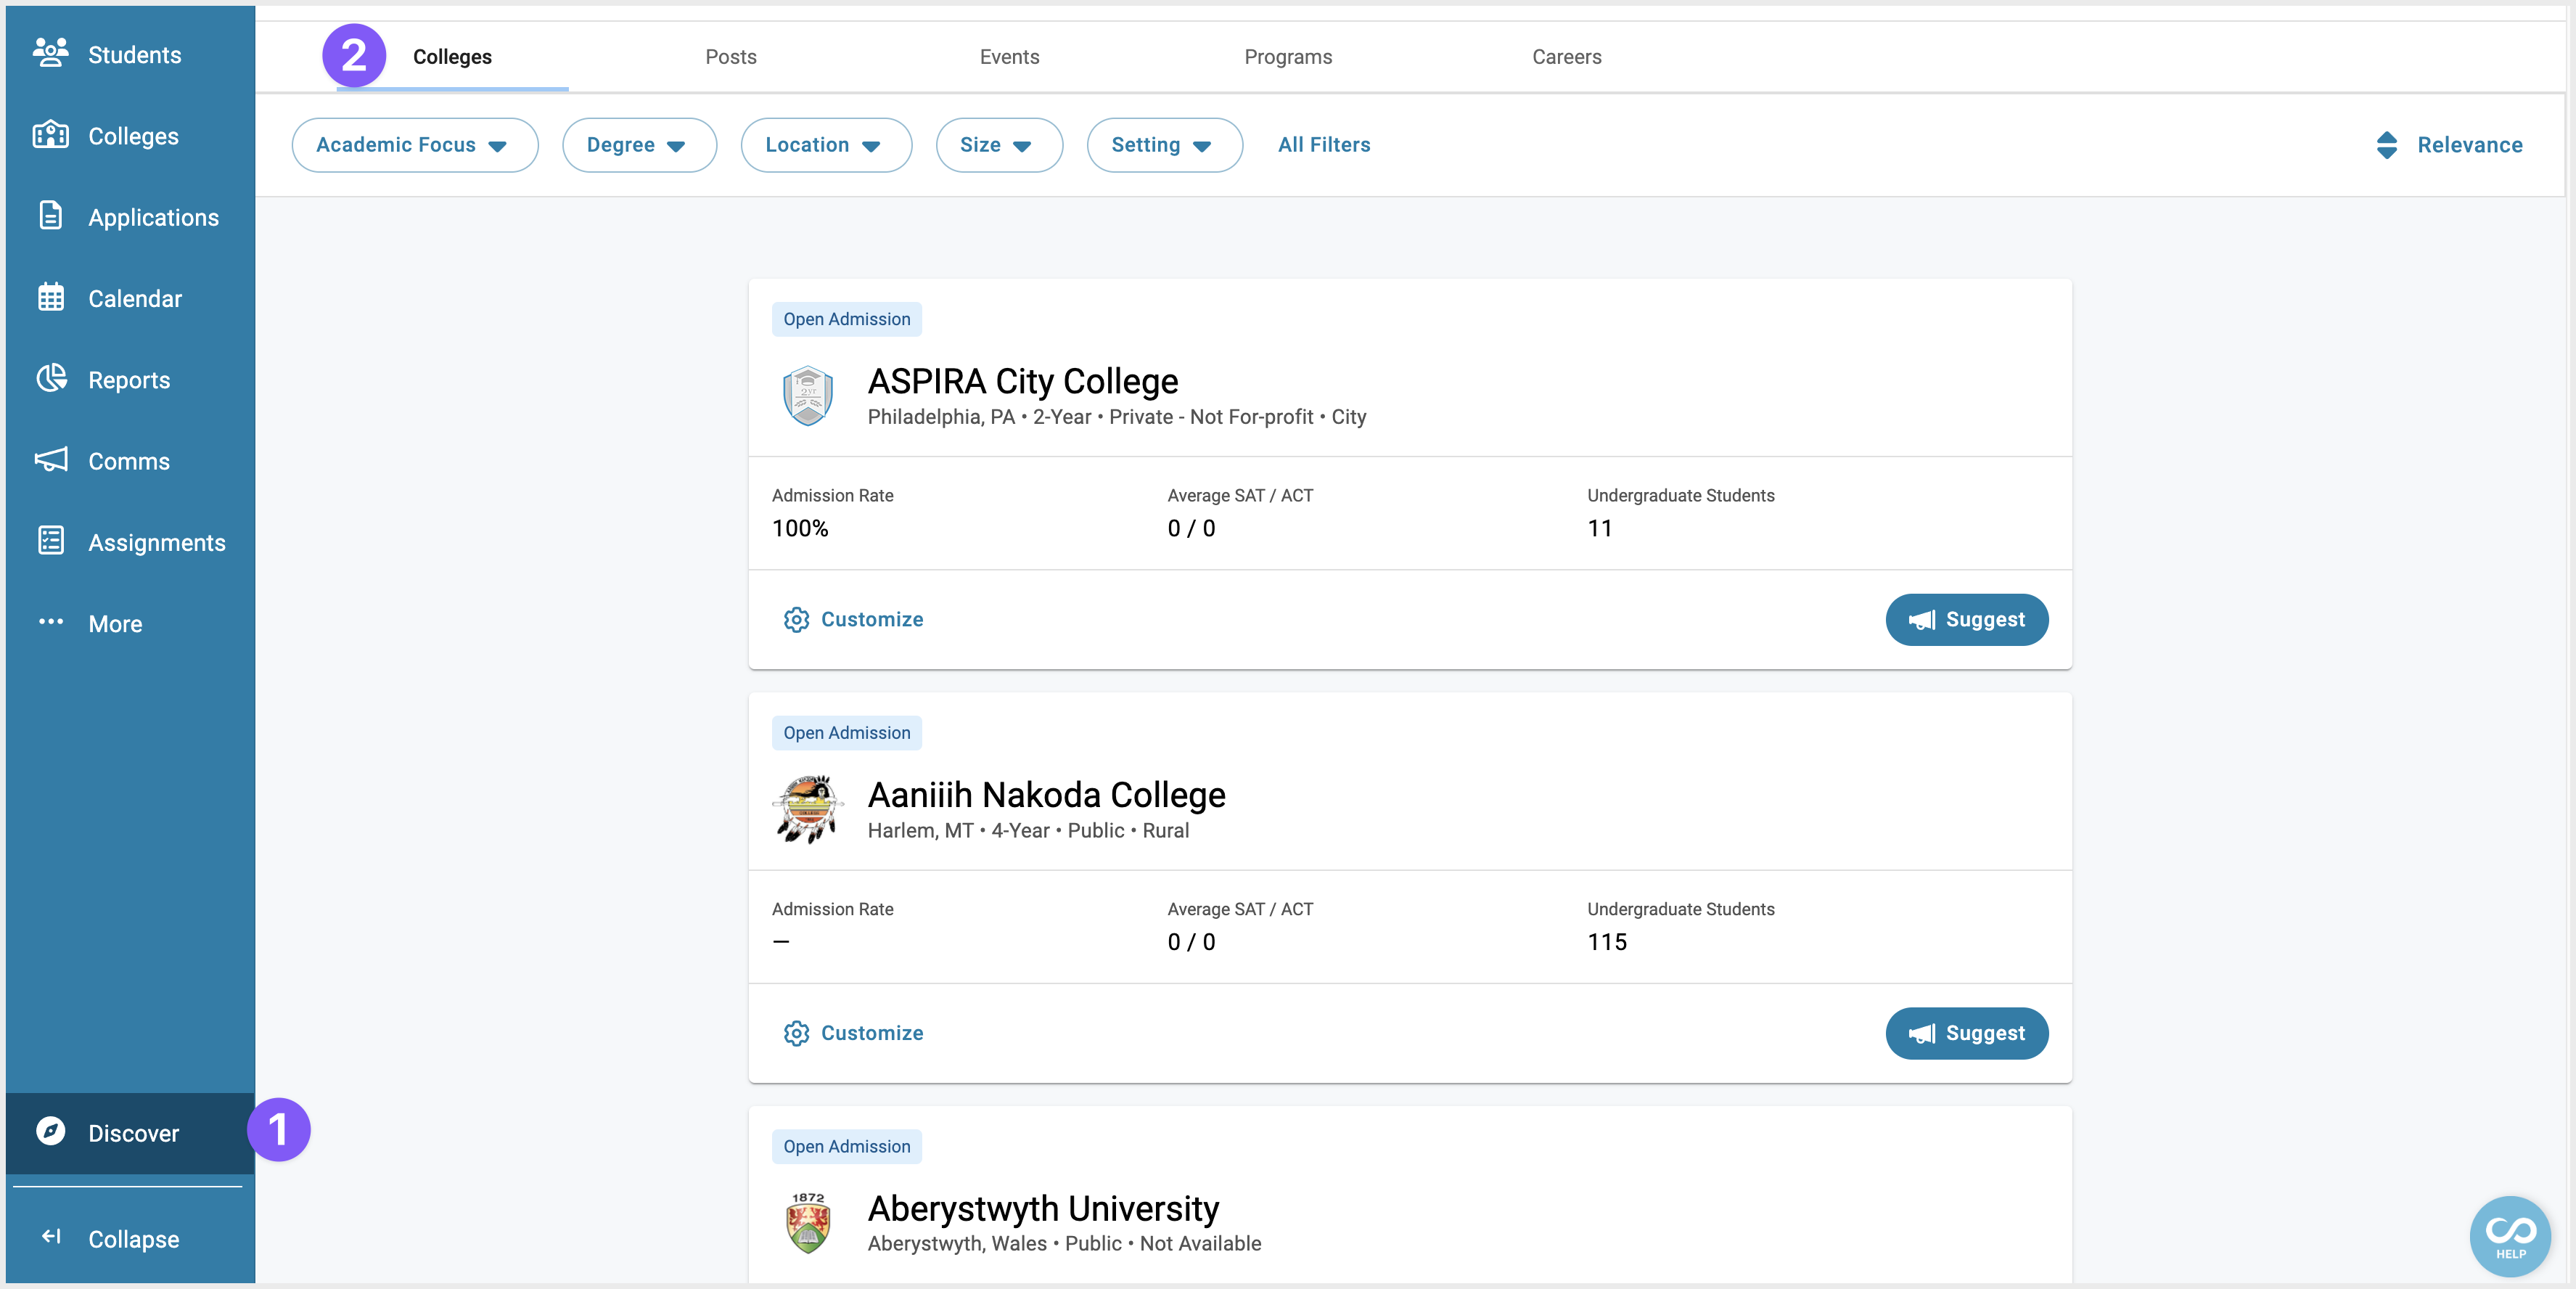Viewport: 2576px width, 1289px height.
Task: Click undergraduate students value 11
Action: [x=1599, y=528]
